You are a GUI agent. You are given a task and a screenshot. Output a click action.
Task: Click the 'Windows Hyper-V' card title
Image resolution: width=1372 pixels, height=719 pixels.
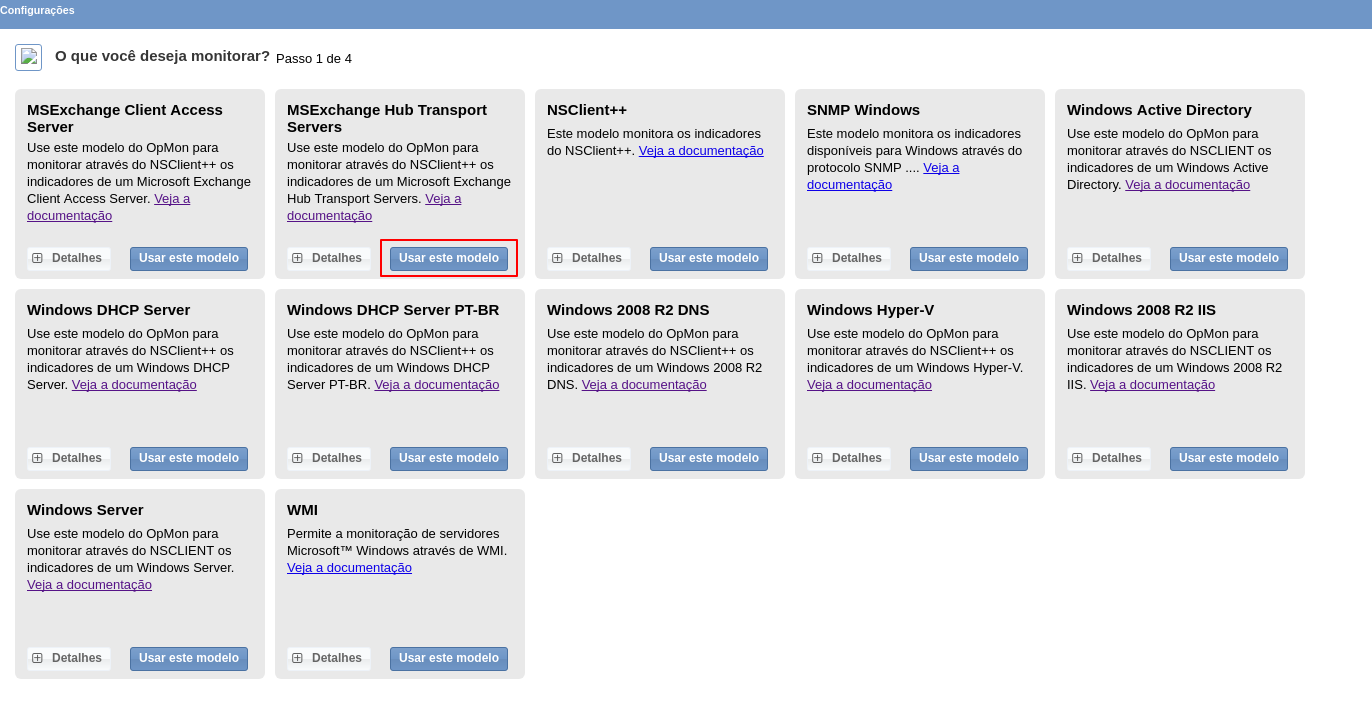click(870, 310)
